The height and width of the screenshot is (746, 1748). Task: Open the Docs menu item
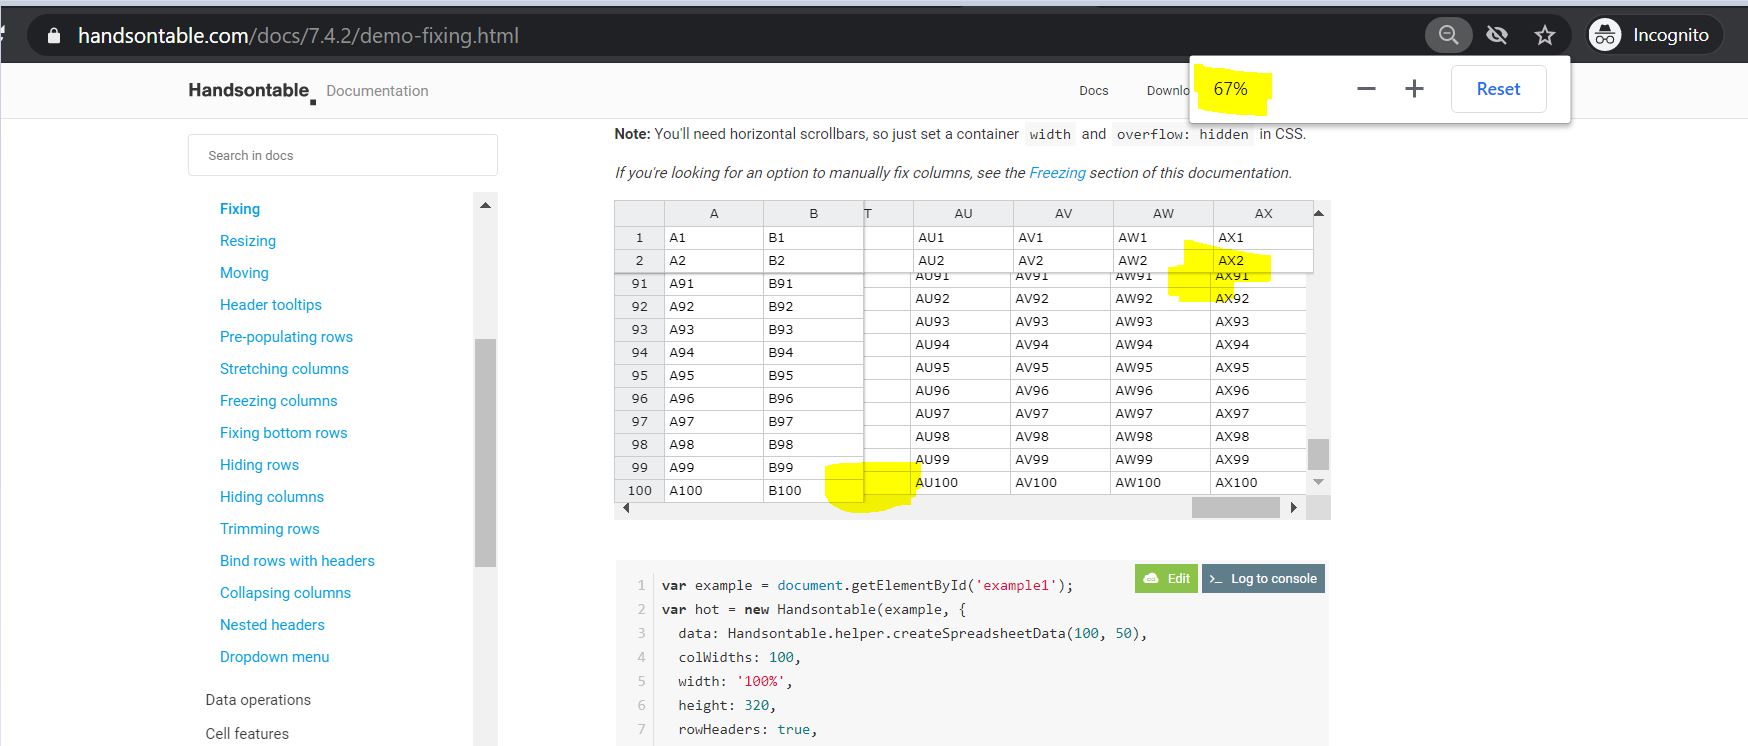click(1094, 90)
